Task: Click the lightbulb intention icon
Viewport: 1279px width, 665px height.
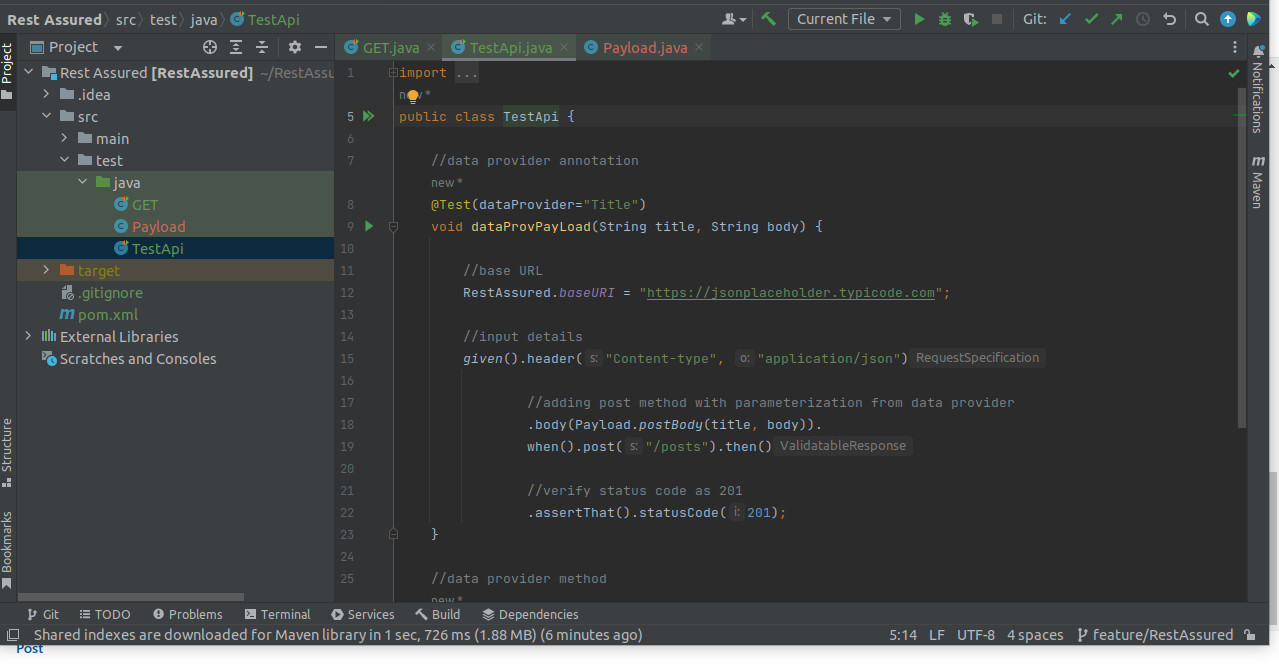Action: pos(412,96)
